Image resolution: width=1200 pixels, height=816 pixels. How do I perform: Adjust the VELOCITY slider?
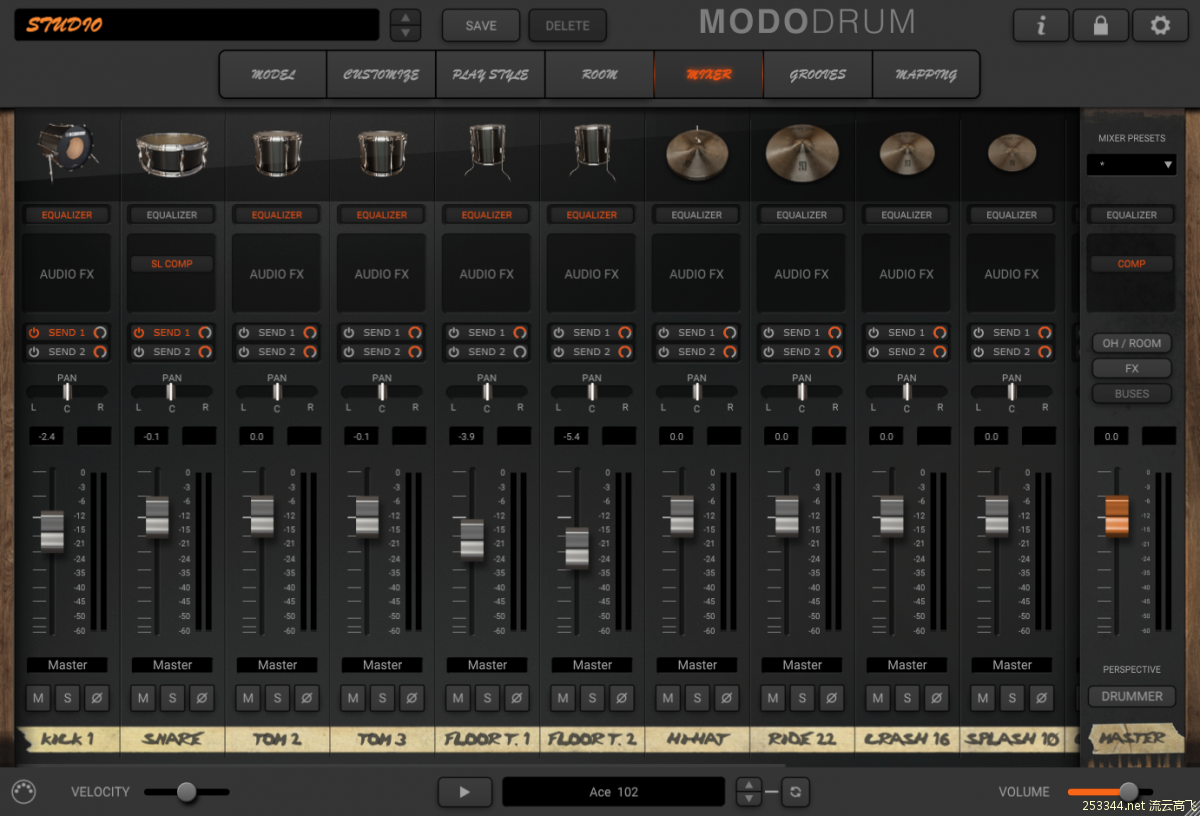(x=187, y=792)
